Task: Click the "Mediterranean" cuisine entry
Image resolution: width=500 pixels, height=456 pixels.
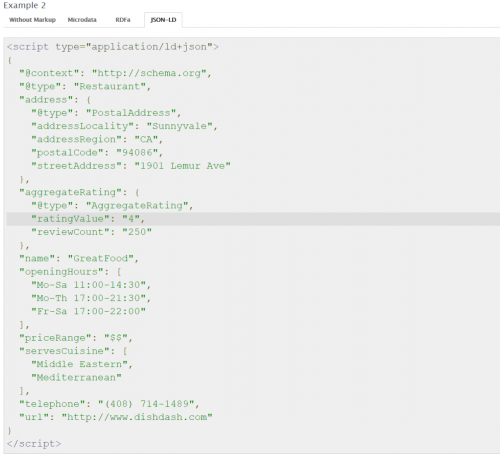Action: [76, 378]
